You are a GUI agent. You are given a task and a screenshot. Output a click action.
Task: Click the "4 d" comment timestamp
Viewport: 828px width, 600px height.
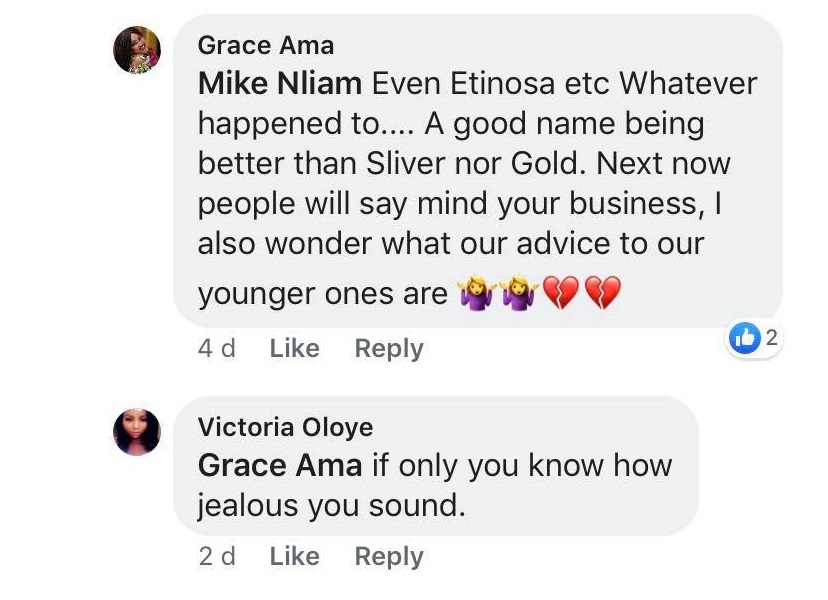(x=217, y=348)
